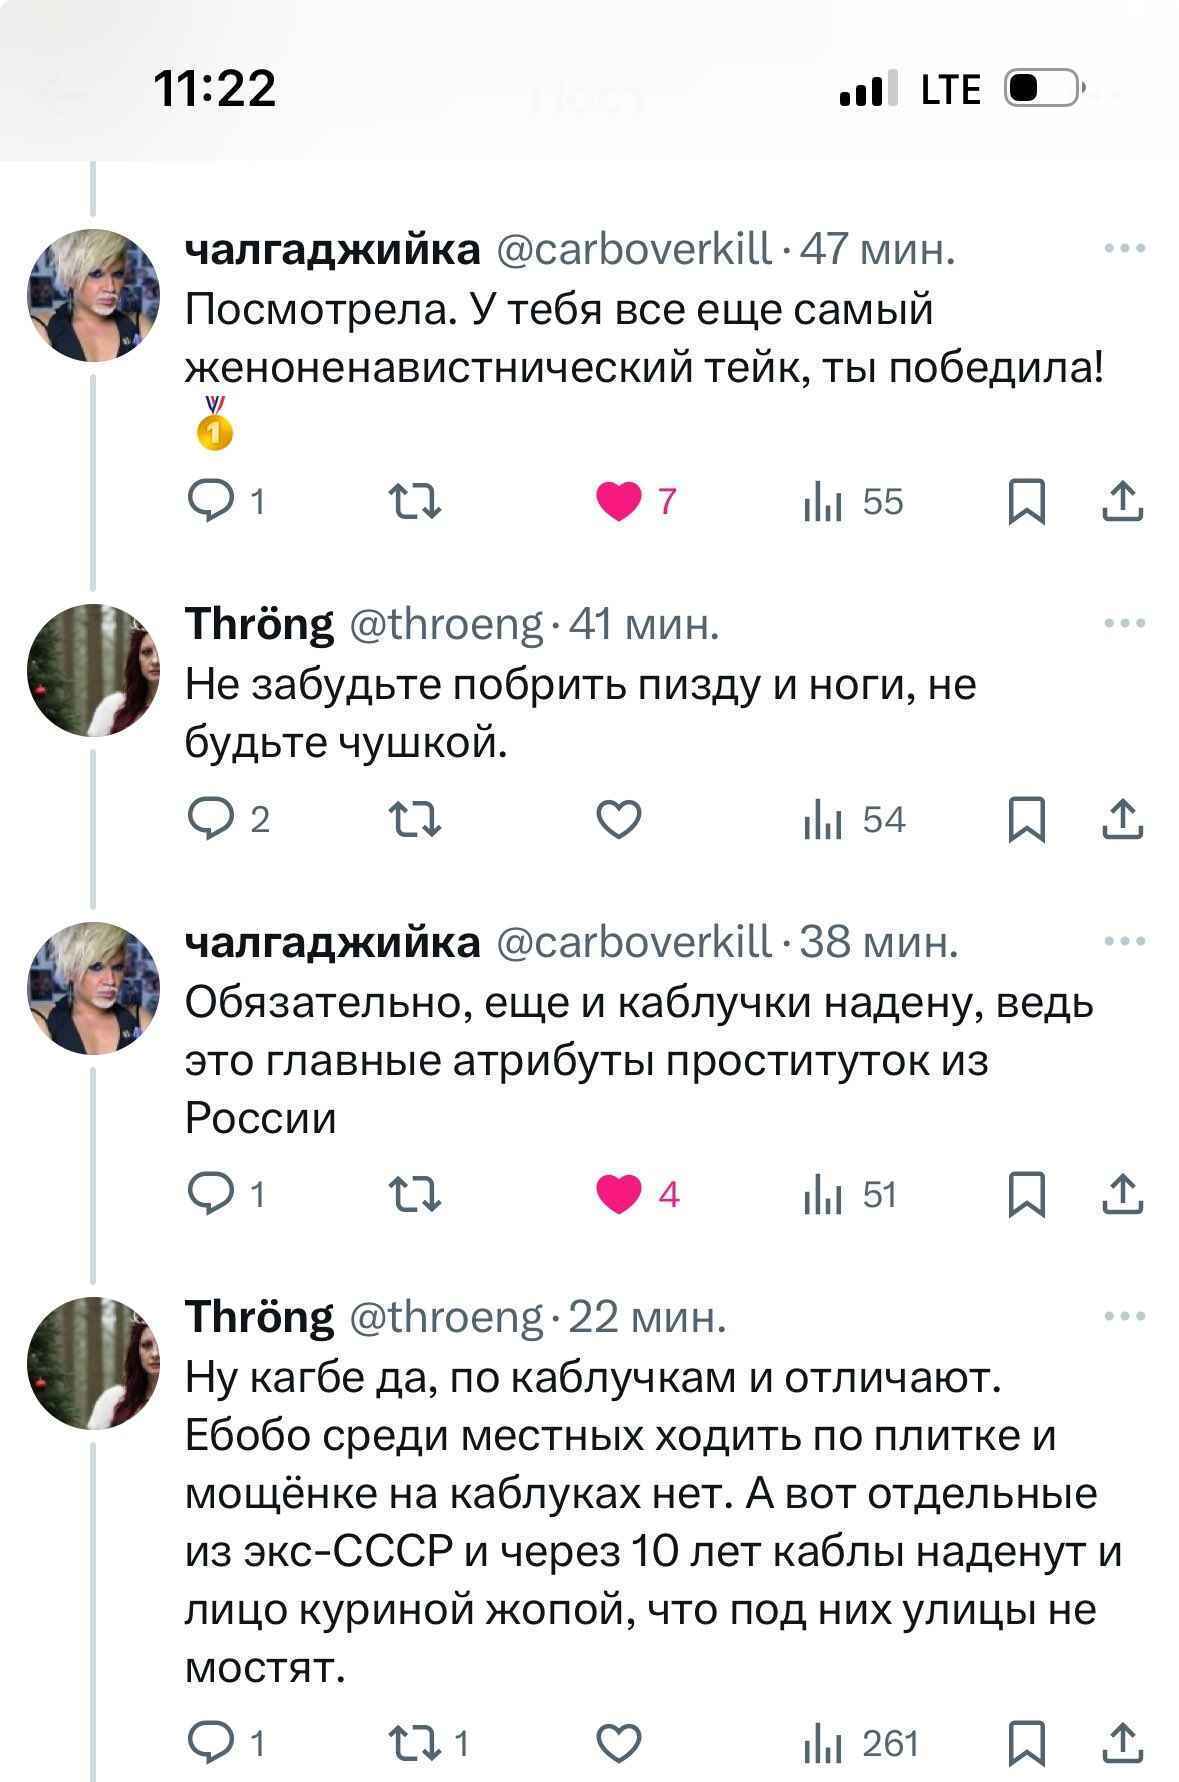Viewport: 1179px width, 1782px height.
Task: Open @carboverkill handle in 47 мин. tweet
Action: coord(634,248)
